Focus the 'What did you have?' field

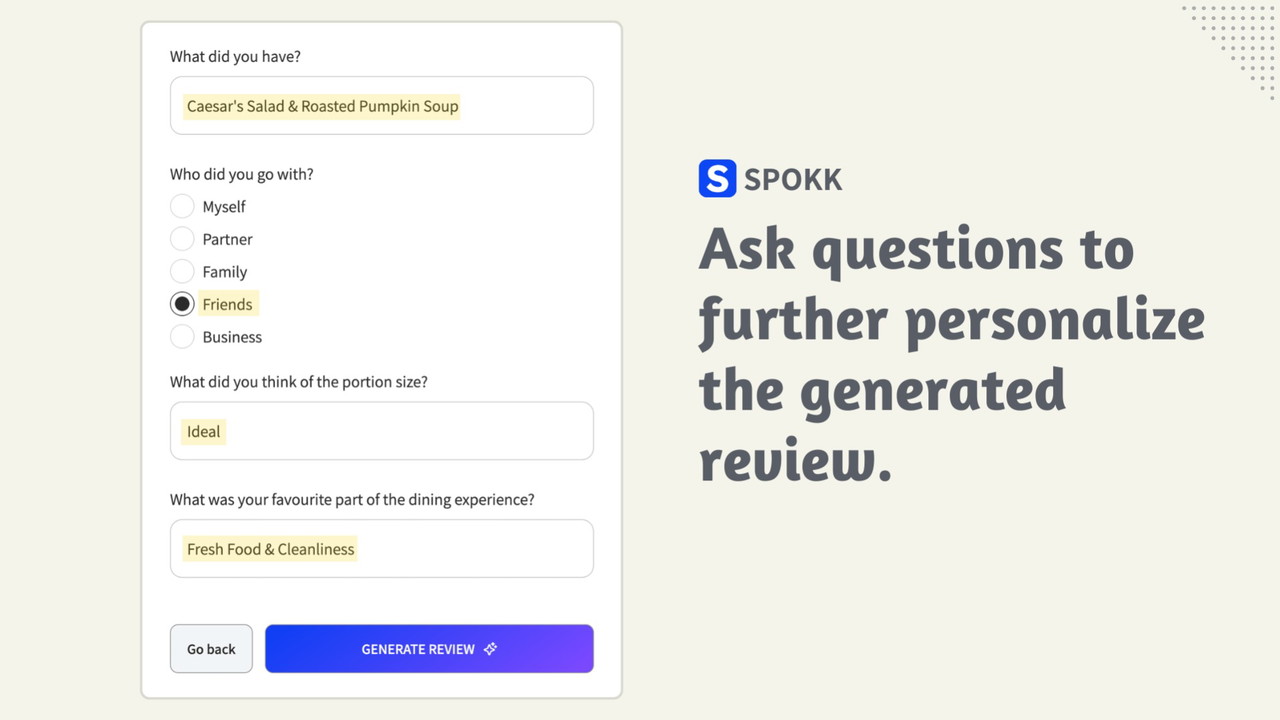click(381, 106)
